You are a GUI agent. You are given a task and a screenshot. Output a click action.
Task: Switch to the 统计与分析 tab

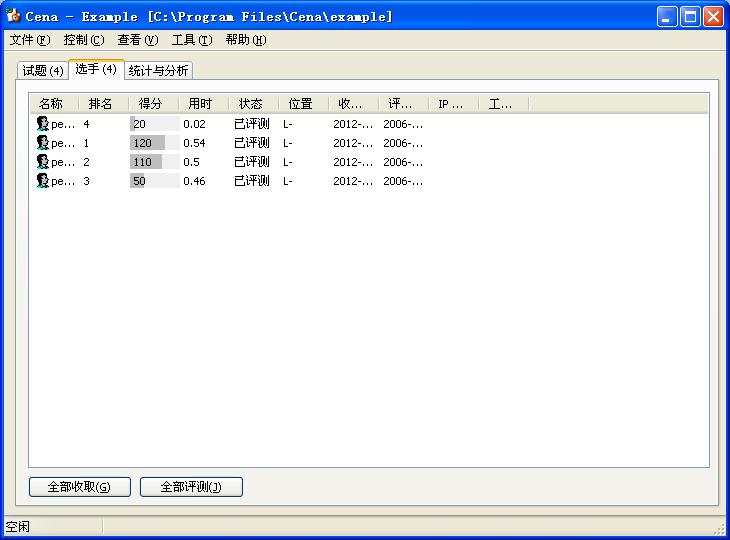158,71
